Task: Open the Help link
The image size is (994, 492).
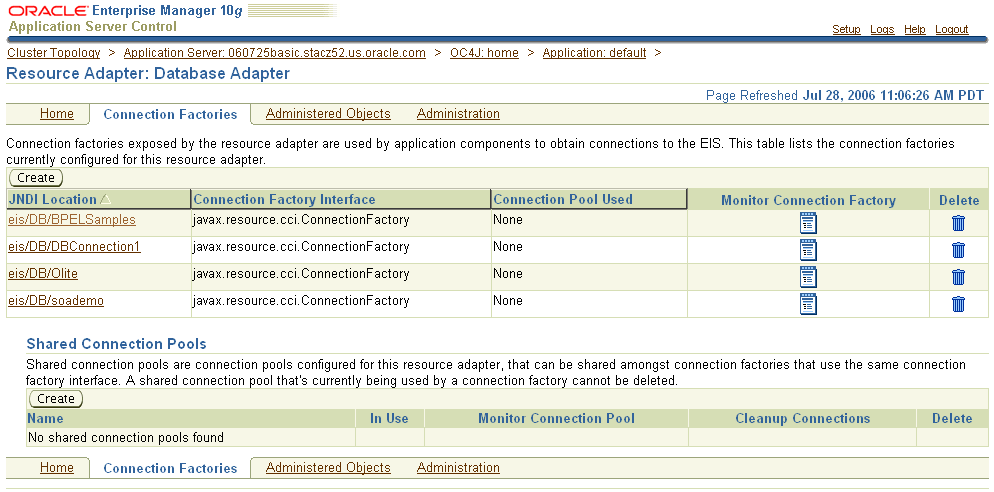Action: pos(915,29)
